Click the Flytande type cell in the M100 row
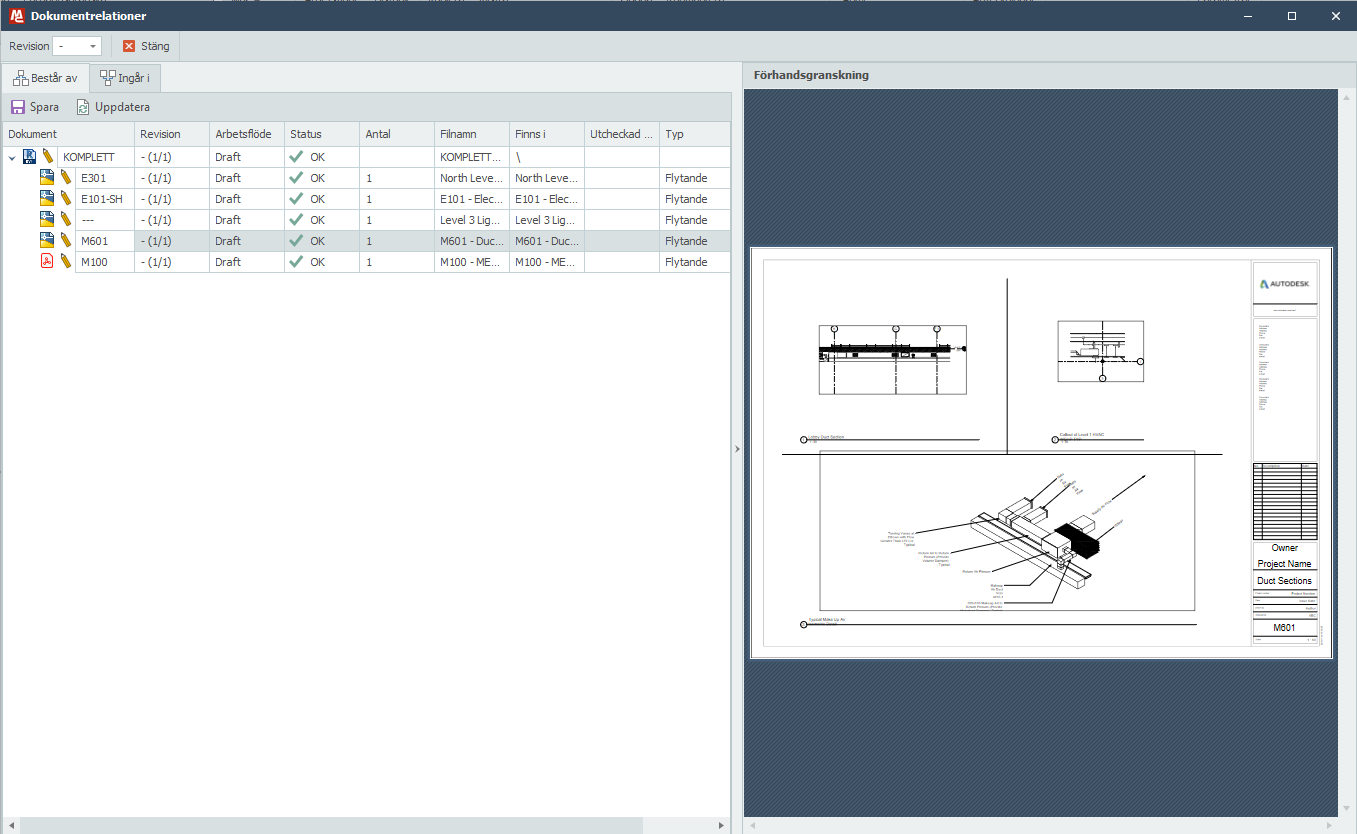 tap(695, 262)
